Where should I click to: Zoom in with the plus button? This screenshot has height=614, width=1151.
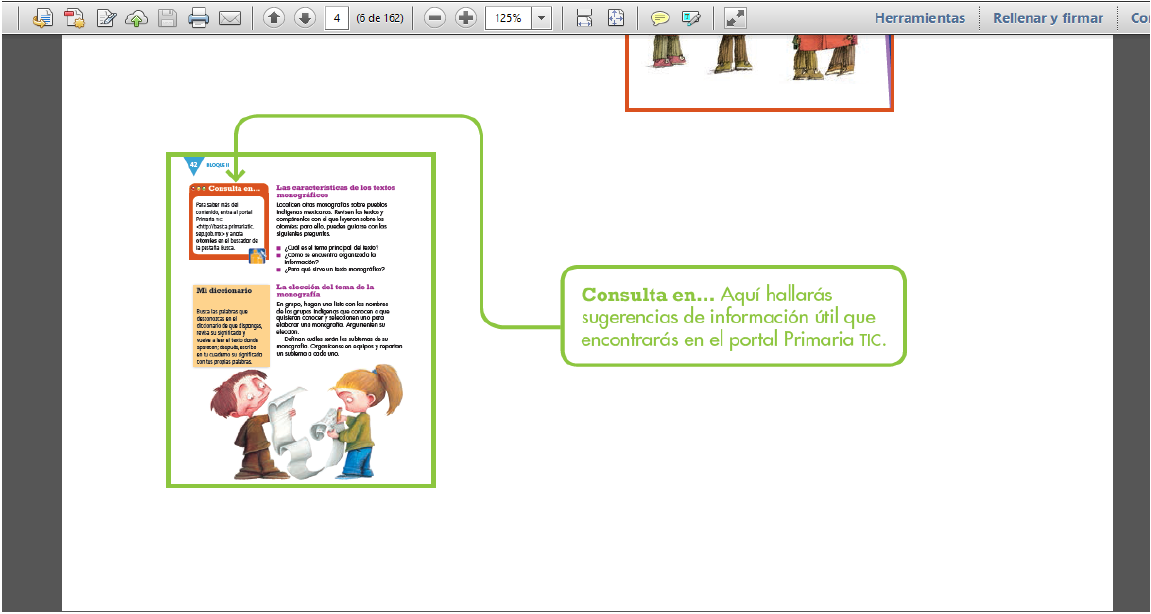(x=466, y=18)
